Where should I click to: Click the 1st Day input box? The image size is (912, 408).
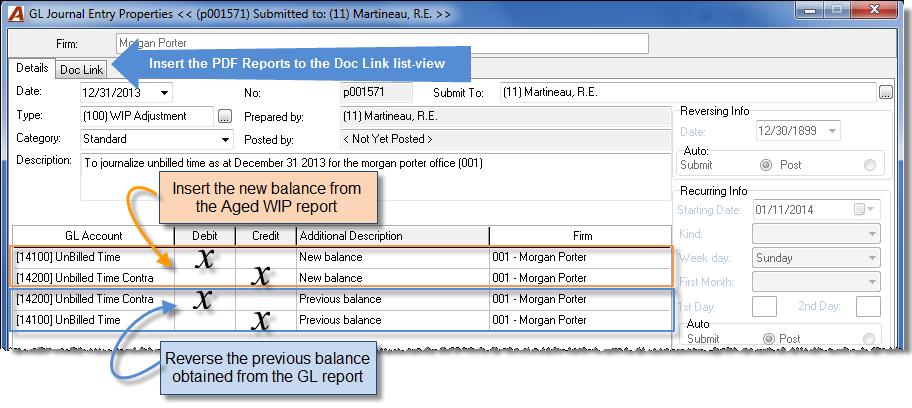click(765, 306)
